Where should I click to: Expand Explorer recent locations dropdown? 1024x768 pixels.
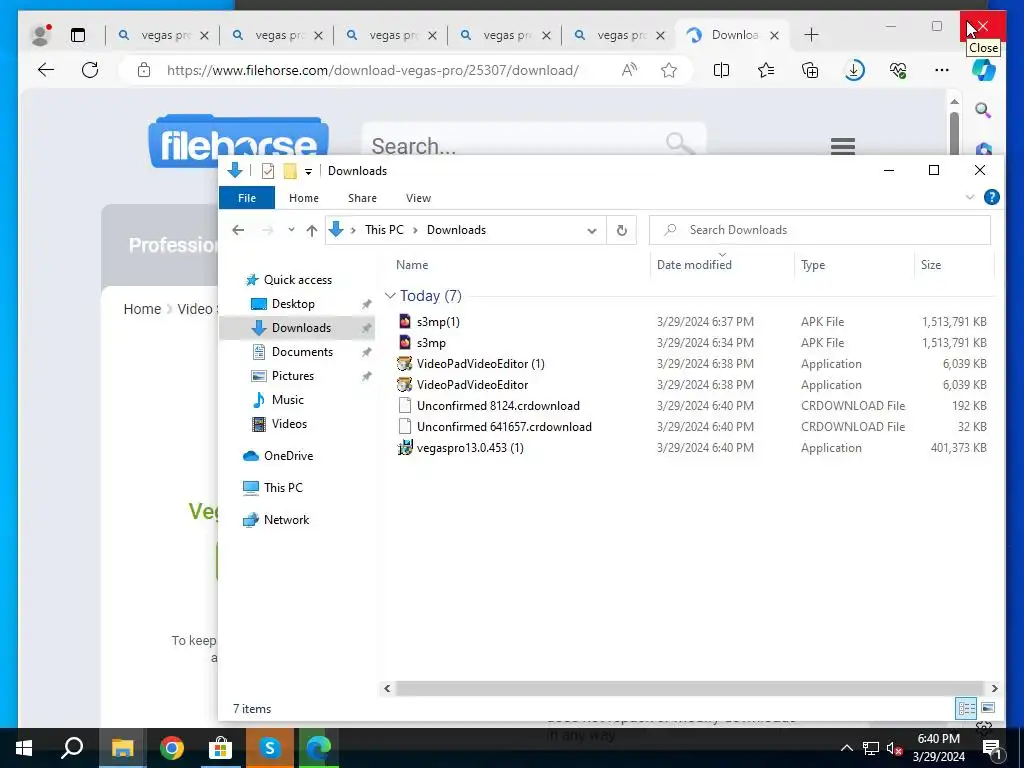(291, 230)
